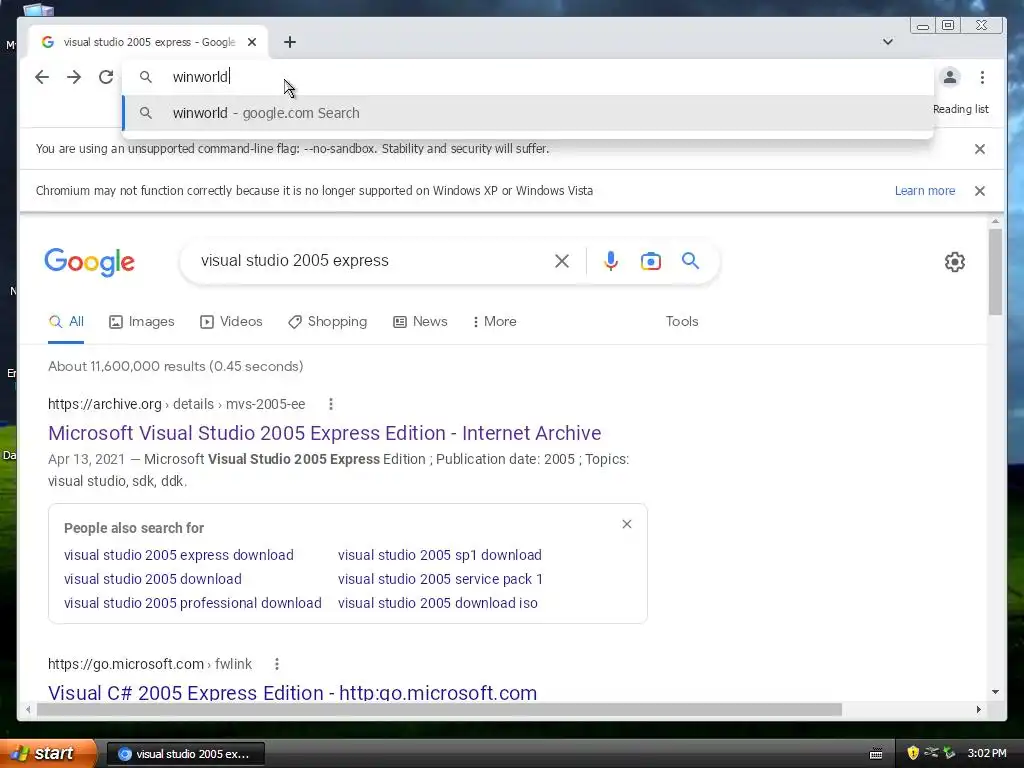This screenshot has height=768, width=1024.
Task: Click the scroll up arrow
Action: click(x=995, y=222)
